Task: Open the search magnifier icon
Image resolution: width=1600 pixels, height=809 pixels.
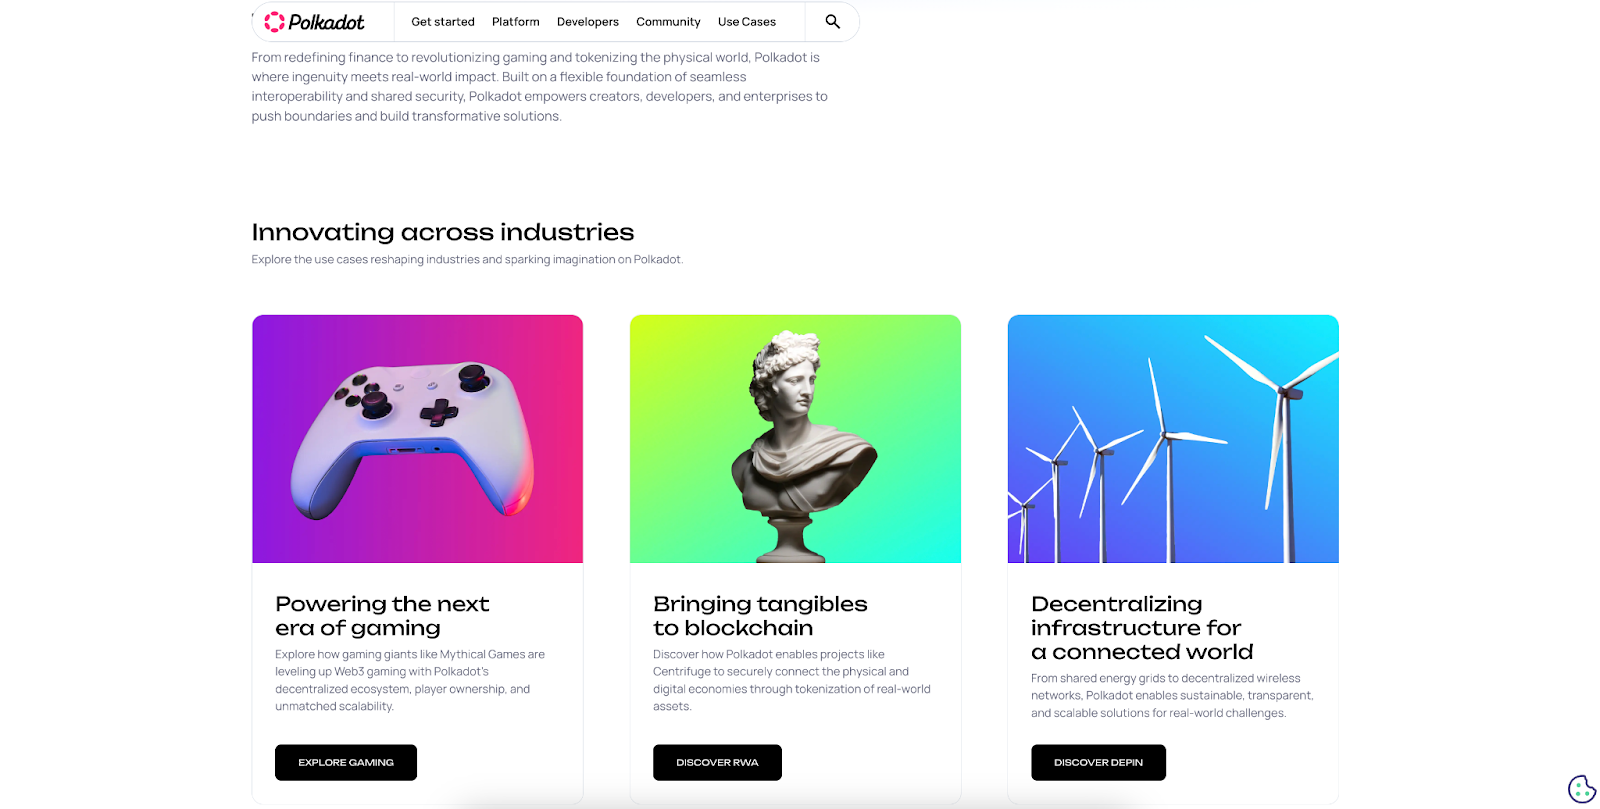Action: pyautogui.click(x=832, y=21)
